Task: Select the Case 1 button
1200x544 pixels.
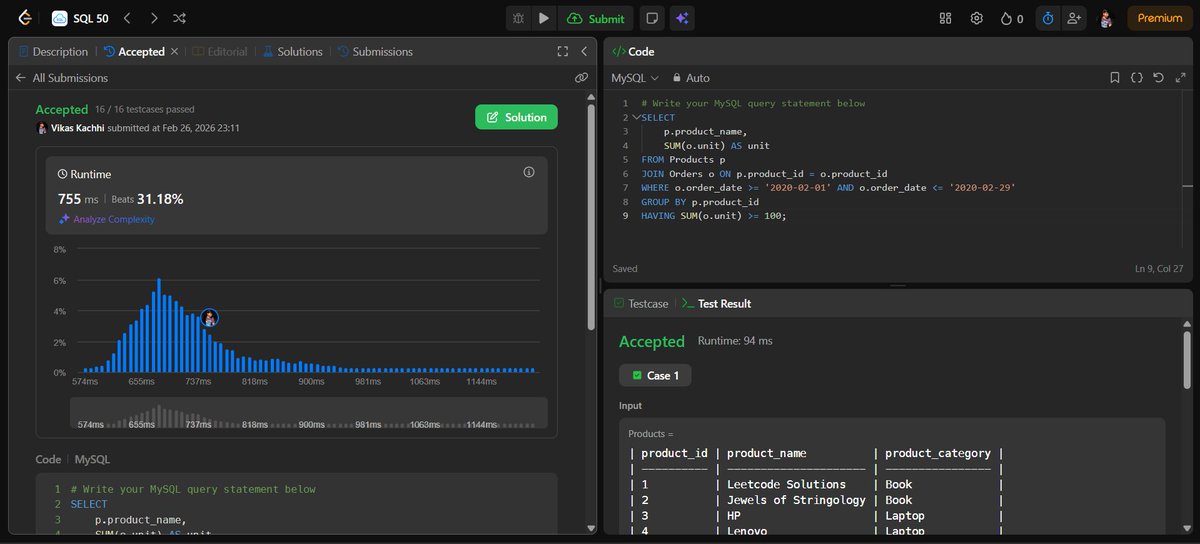Action: point(655,375)
